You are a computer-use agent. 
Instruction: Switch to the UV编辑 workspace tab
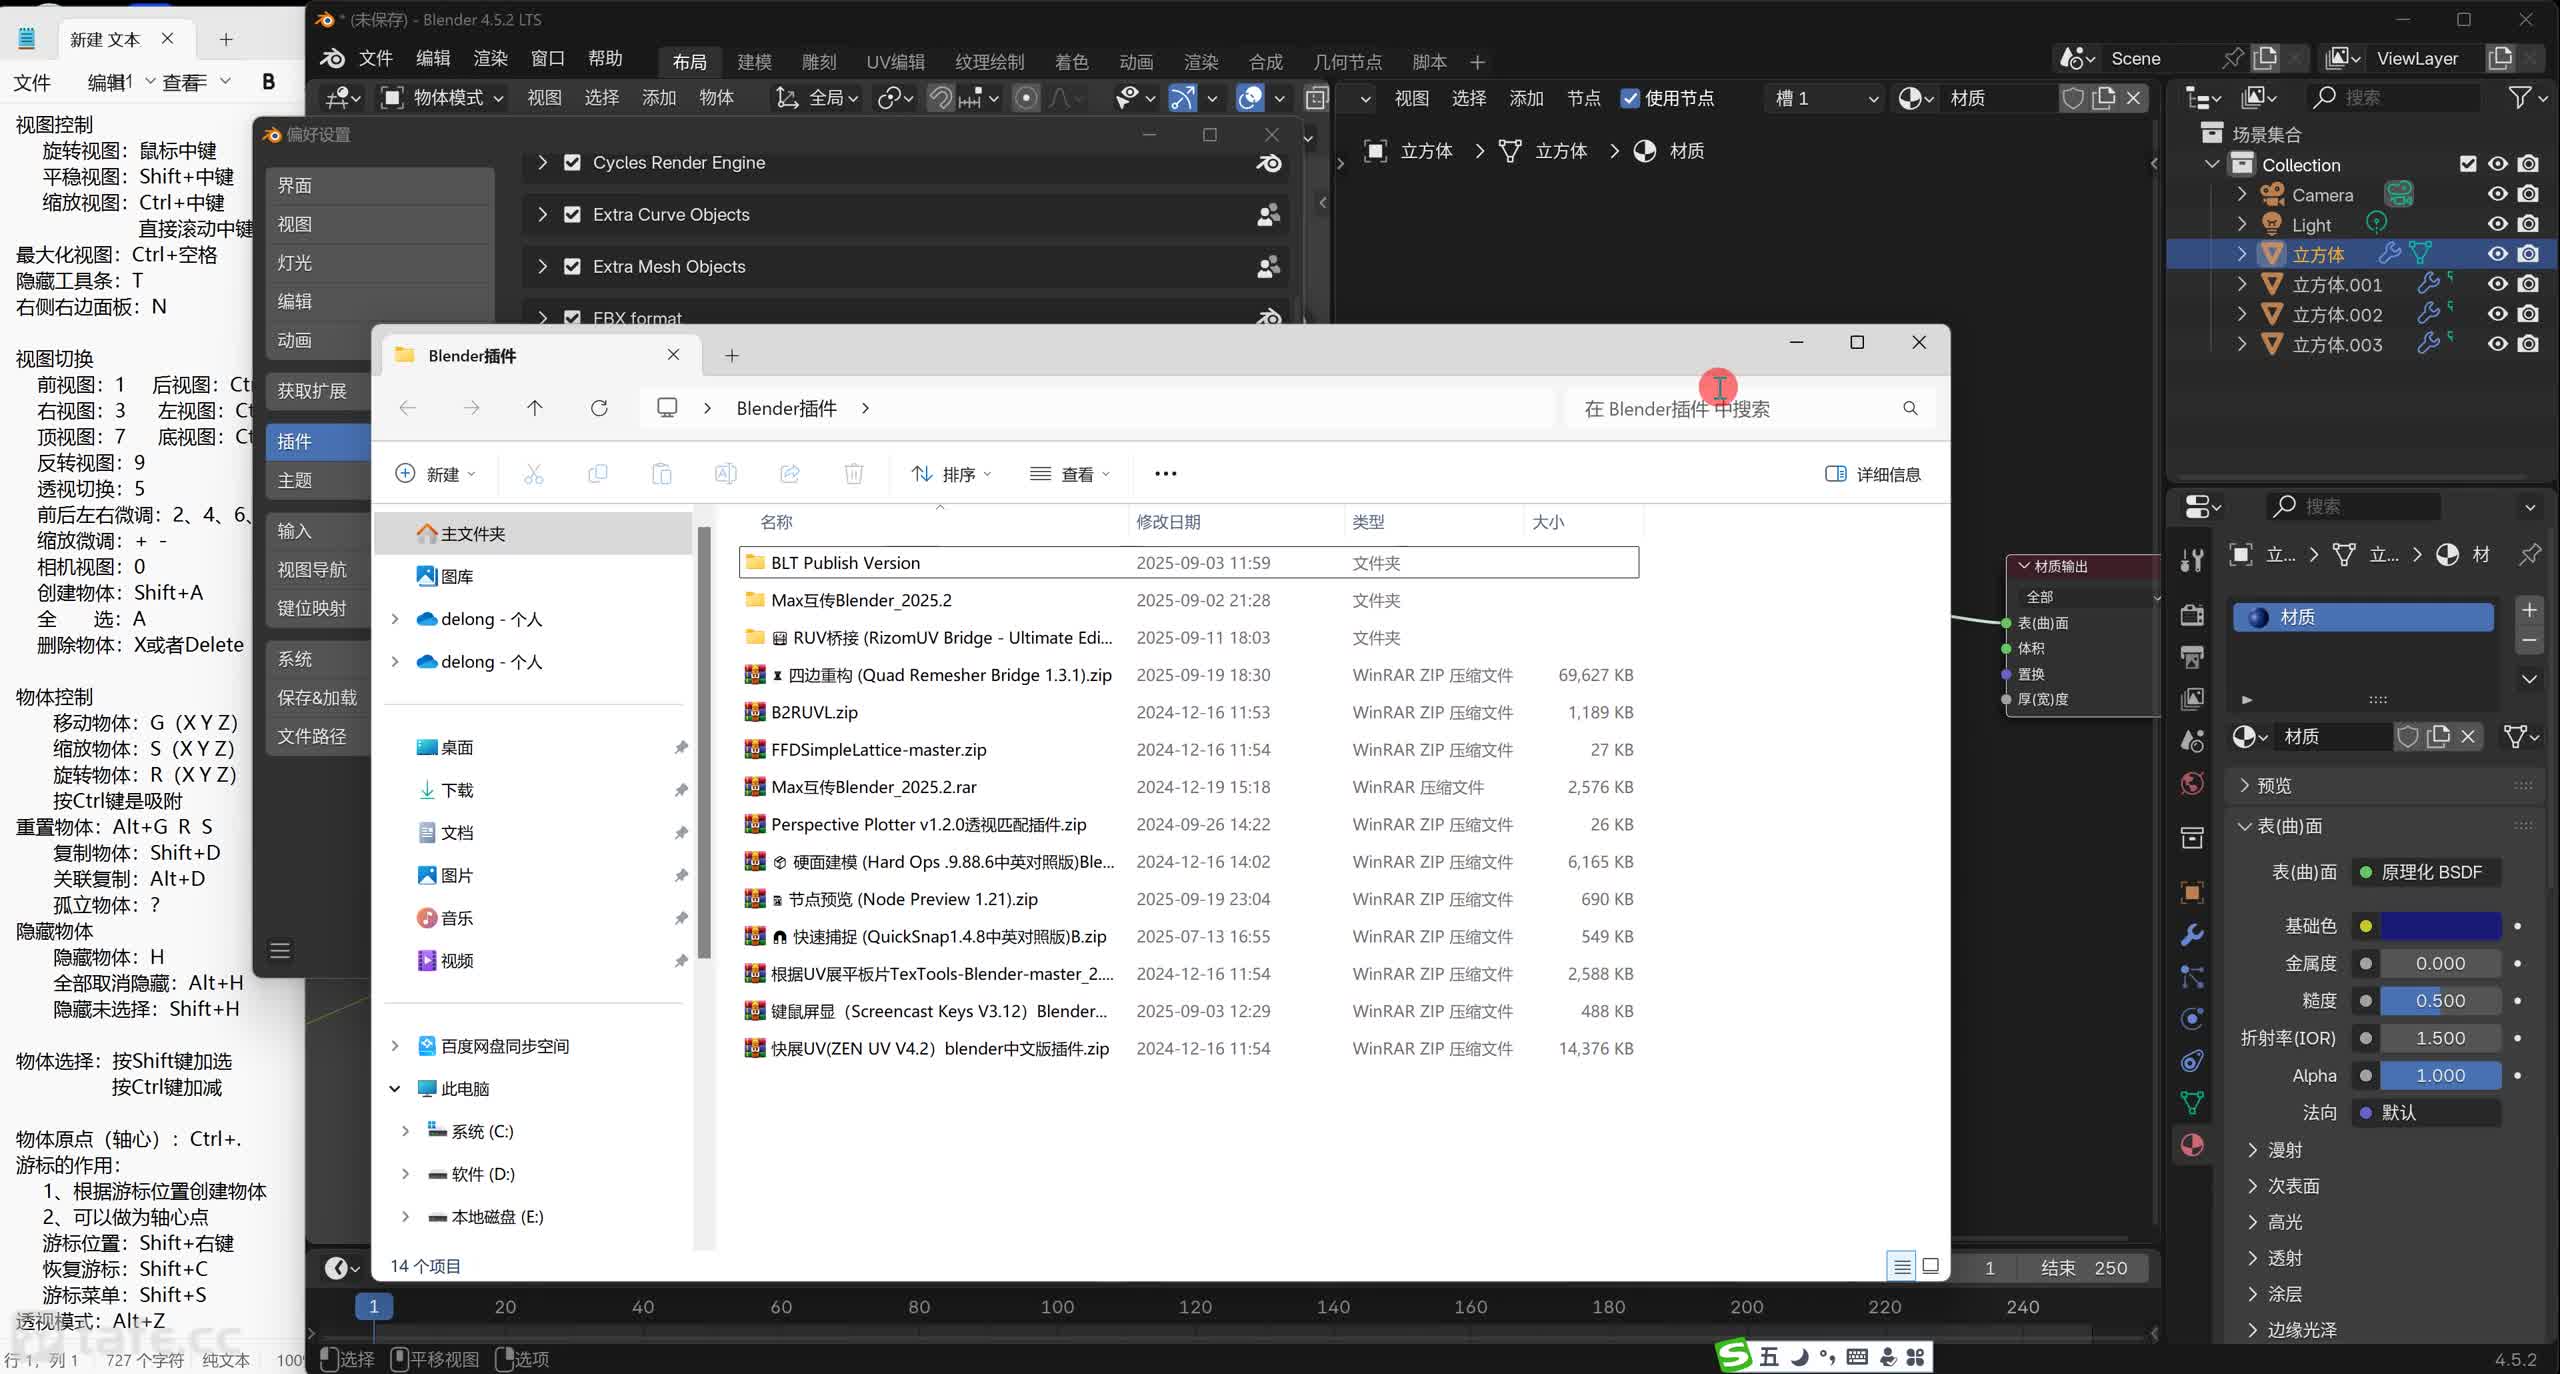pyautogui.click(x=895, y=62)
